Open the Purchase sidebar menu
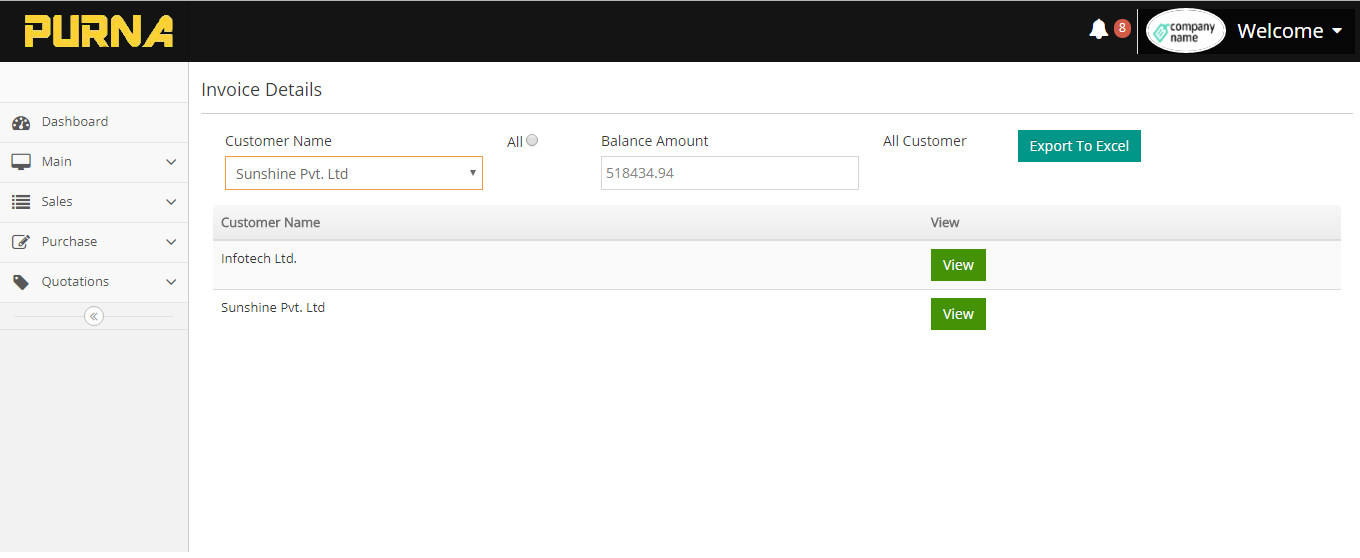The width and height of the screenshot is (1360, 558). click(x=94, y=242)
